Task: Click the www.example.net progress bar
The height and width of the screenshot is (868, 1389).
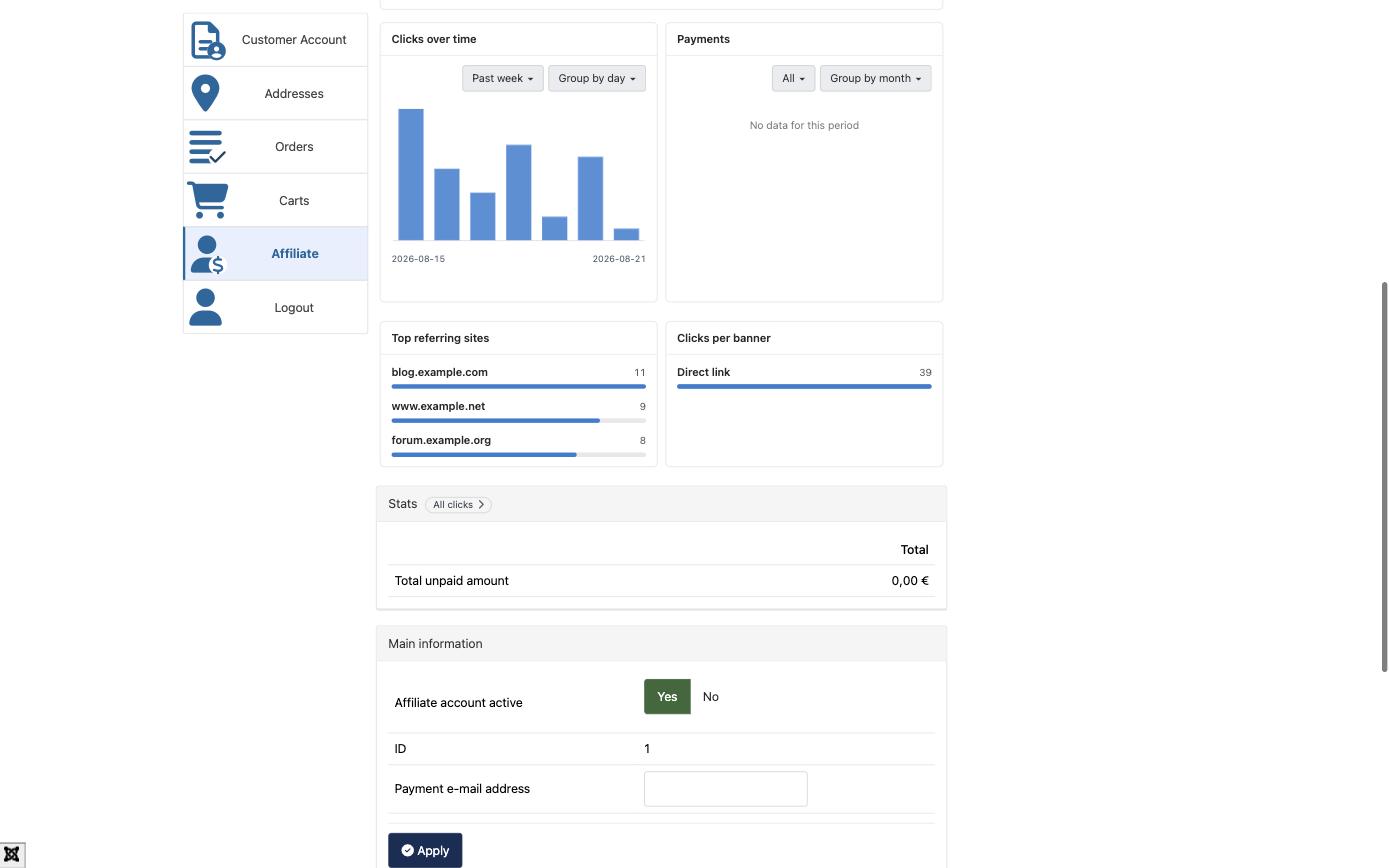Action: [518, 420]
